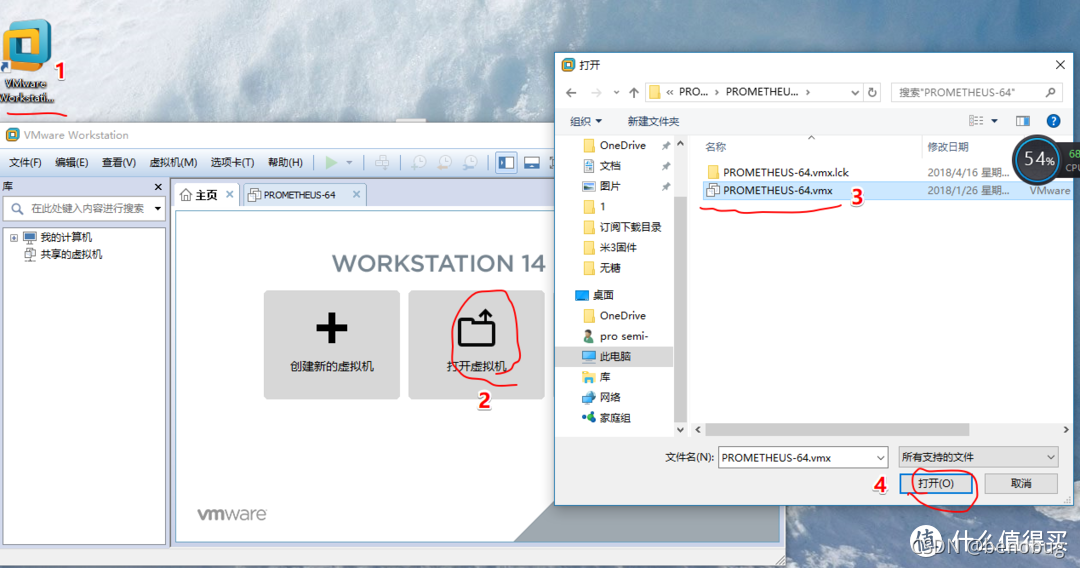Open the 文件(F) menu
Viewport: 1080px width, 568px height.
25,162
